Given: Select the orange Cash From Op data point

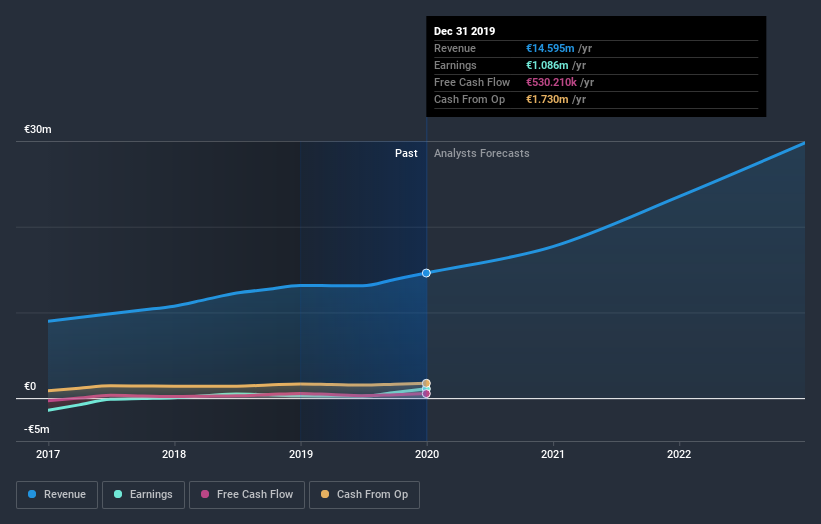Looking at the screenshot, I should 426,383.
